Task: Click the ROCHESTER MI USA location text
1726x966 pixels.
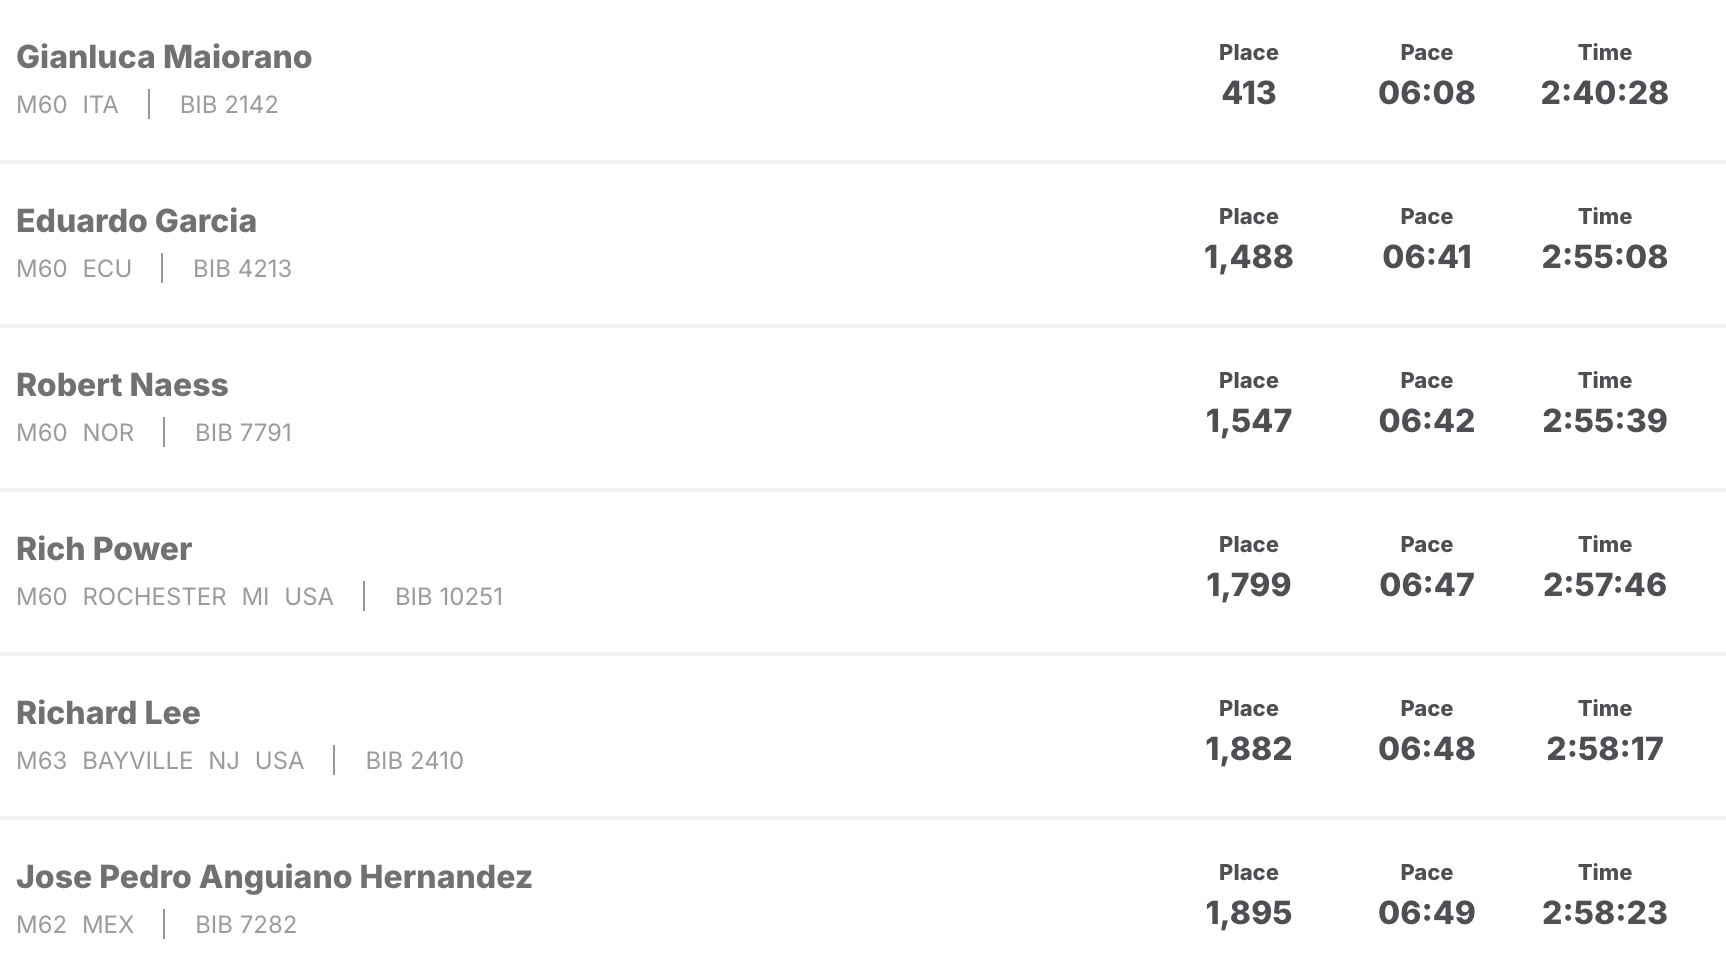Action: click(x=208, y=597)
